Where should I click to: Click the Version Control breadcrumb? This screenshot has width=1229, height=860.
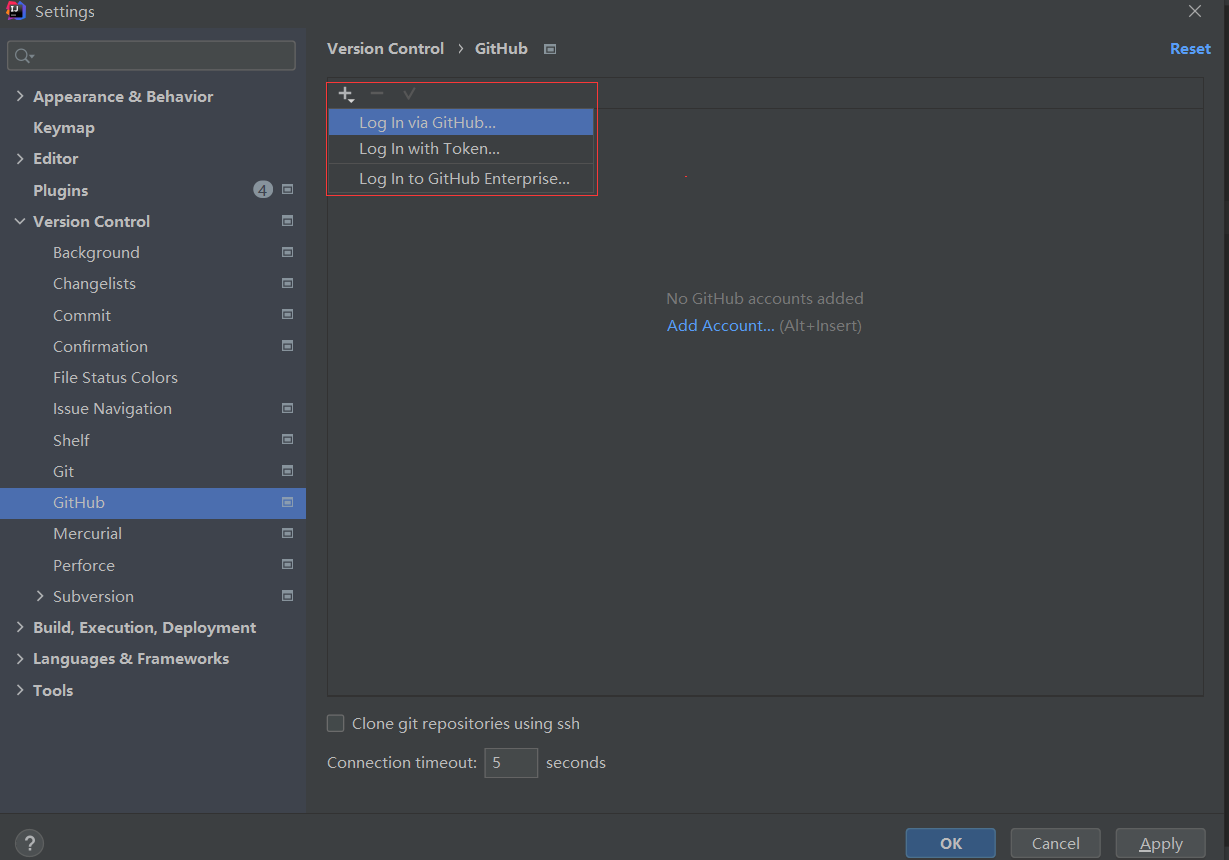pos(385,48)
